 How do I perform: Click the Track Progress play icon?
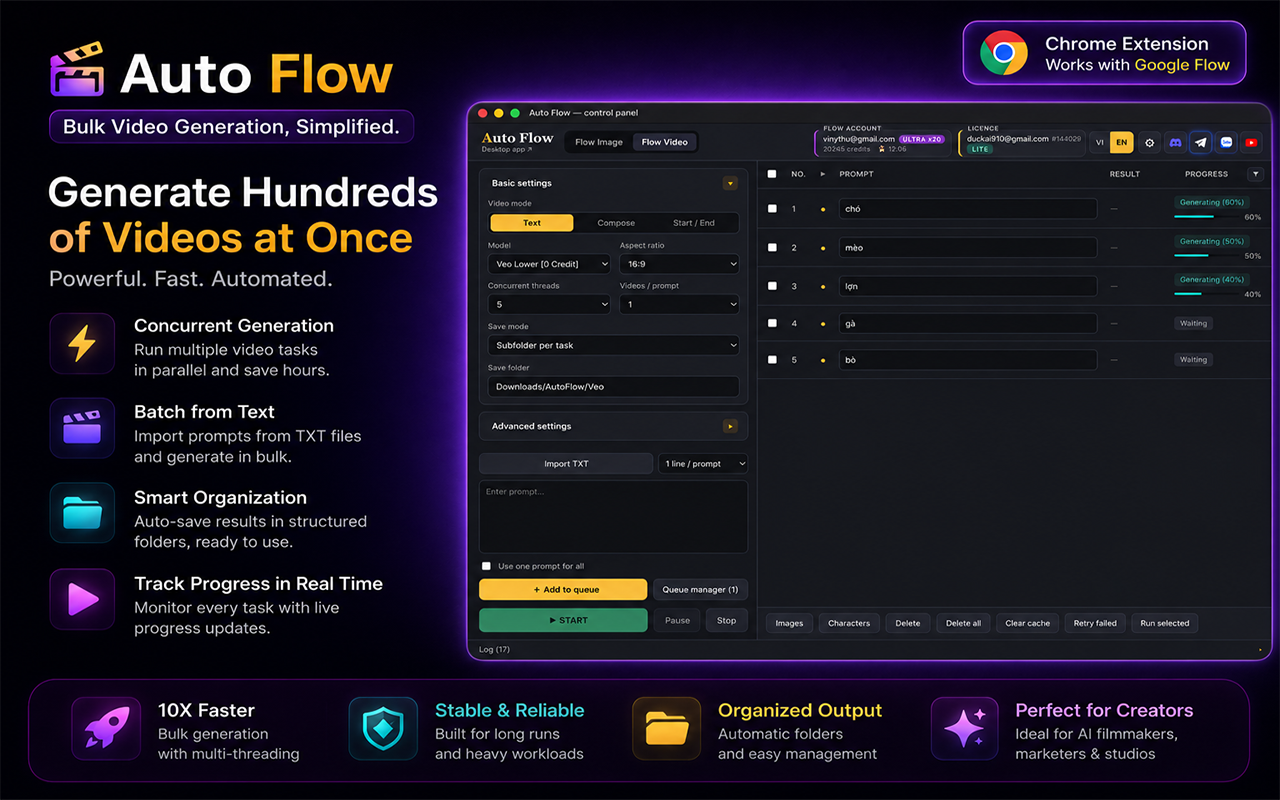coord(82,600)
